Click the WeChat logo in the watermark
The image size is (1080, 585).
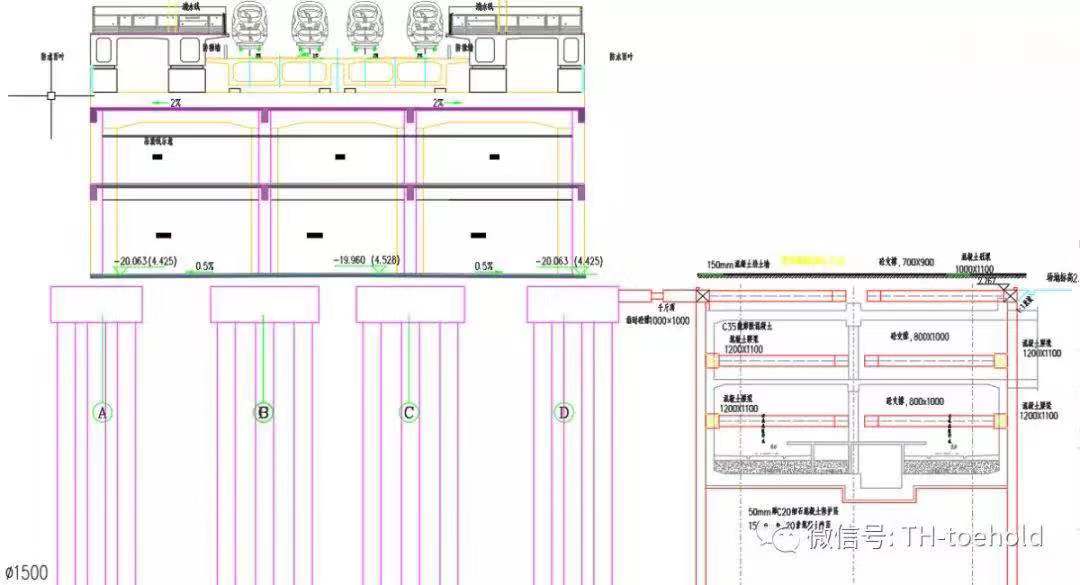pyautogui.click(x=782, y=538)
